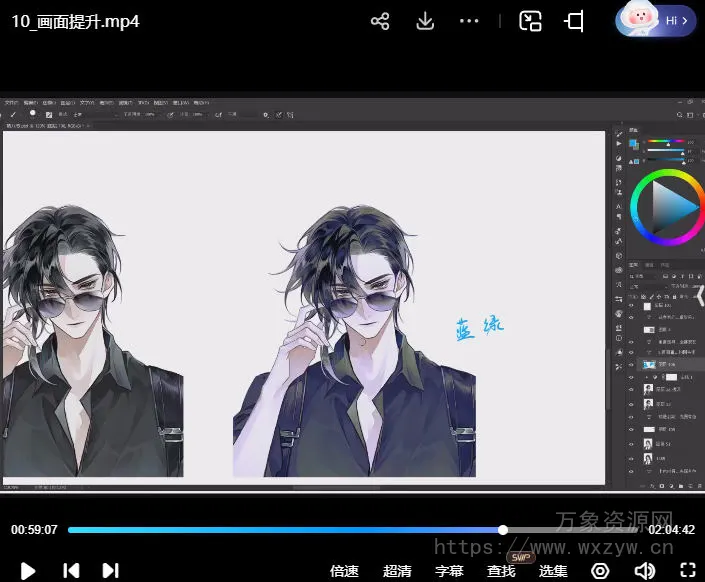705x582 pixels.
Task: Open the three-dot more options menu
Action: click(x=469, y=21)
